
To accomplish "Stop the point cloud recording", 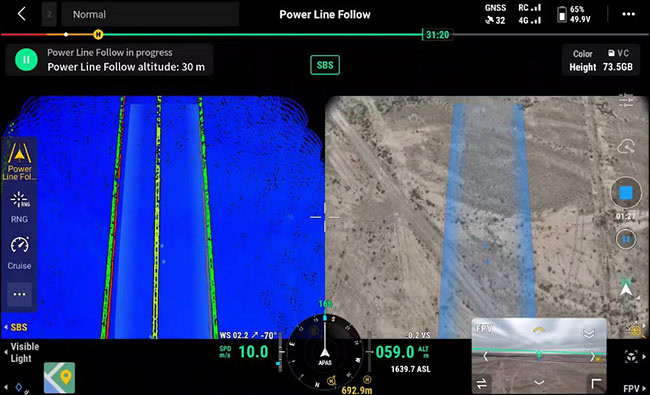I will tap(626, 193).
